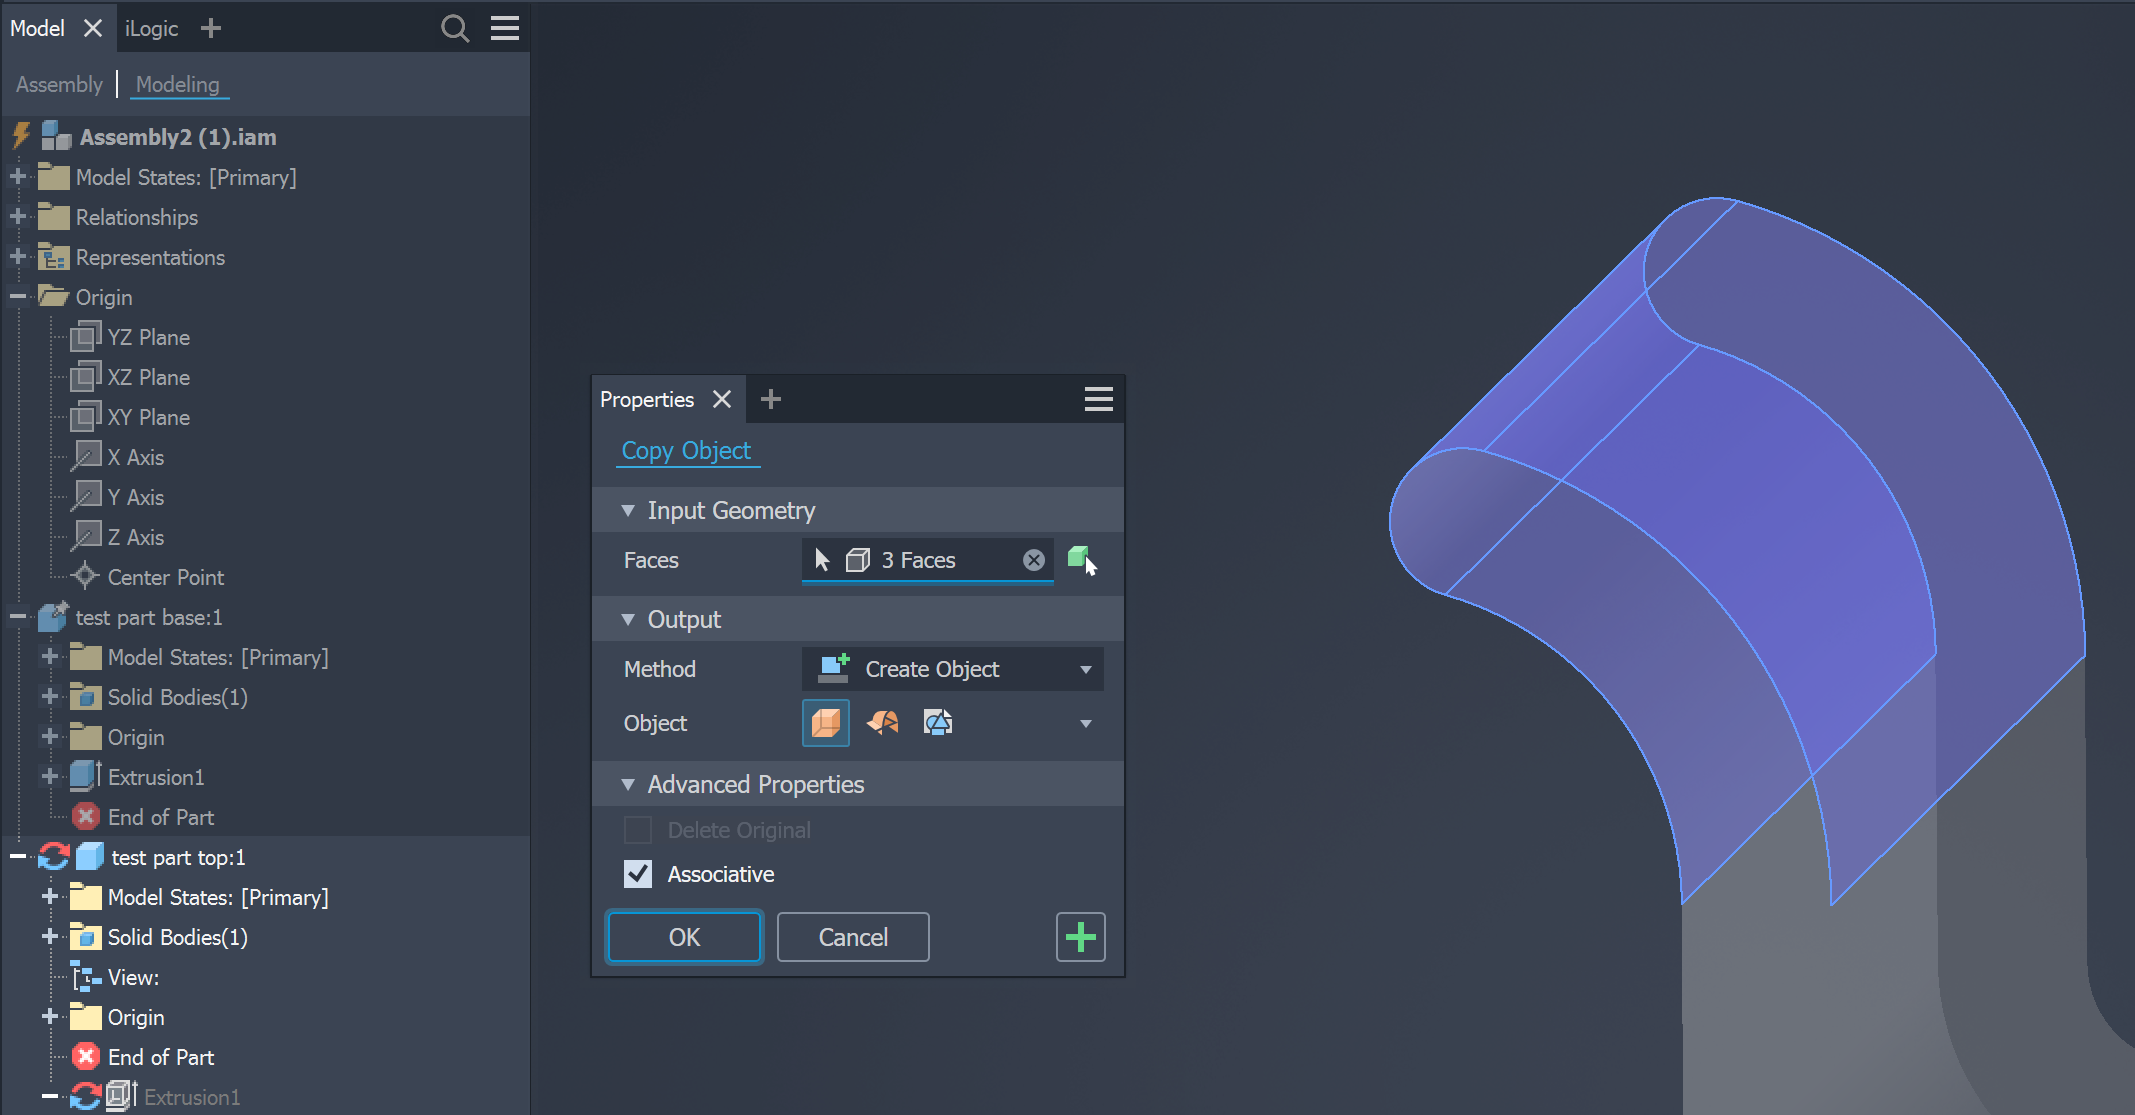Select Assembly2 (1).iam root node
This screenshot has height=1115, width=2135.
click(178, 137)
